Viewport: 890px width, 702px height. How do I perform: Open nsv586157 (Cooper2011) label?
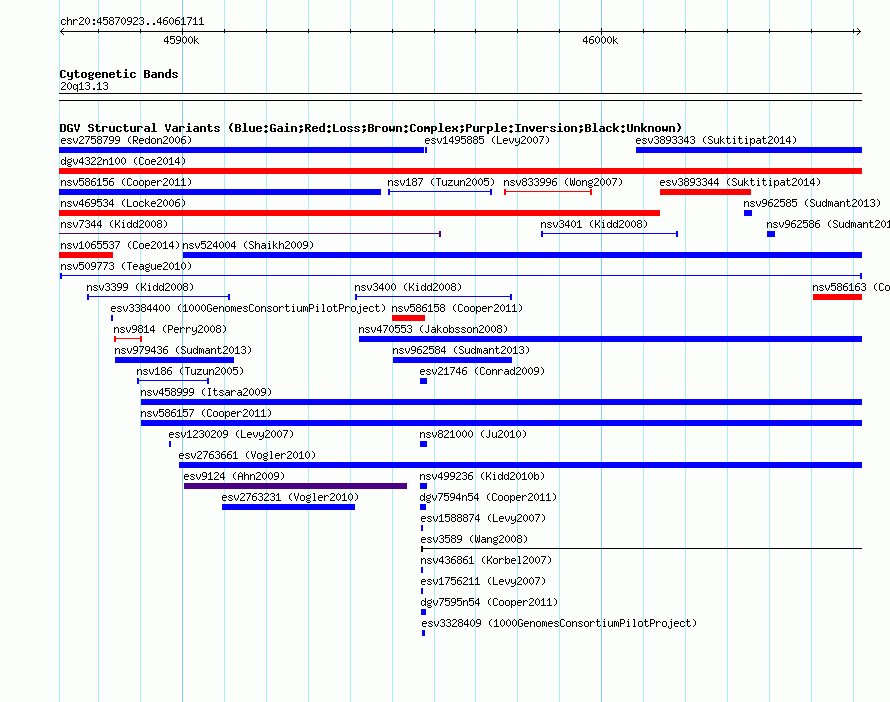pyautogui.click(x=206, y=413)
